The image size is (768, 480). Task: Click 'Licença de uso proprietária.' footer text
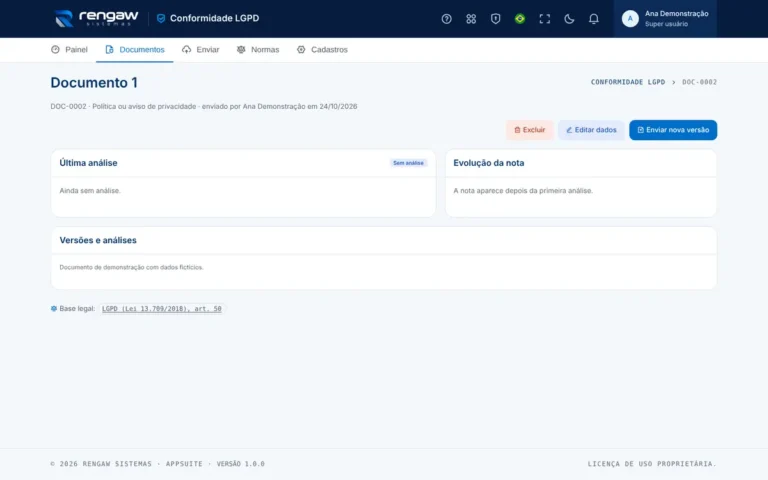pyautogui.click(x=652, y=464)
